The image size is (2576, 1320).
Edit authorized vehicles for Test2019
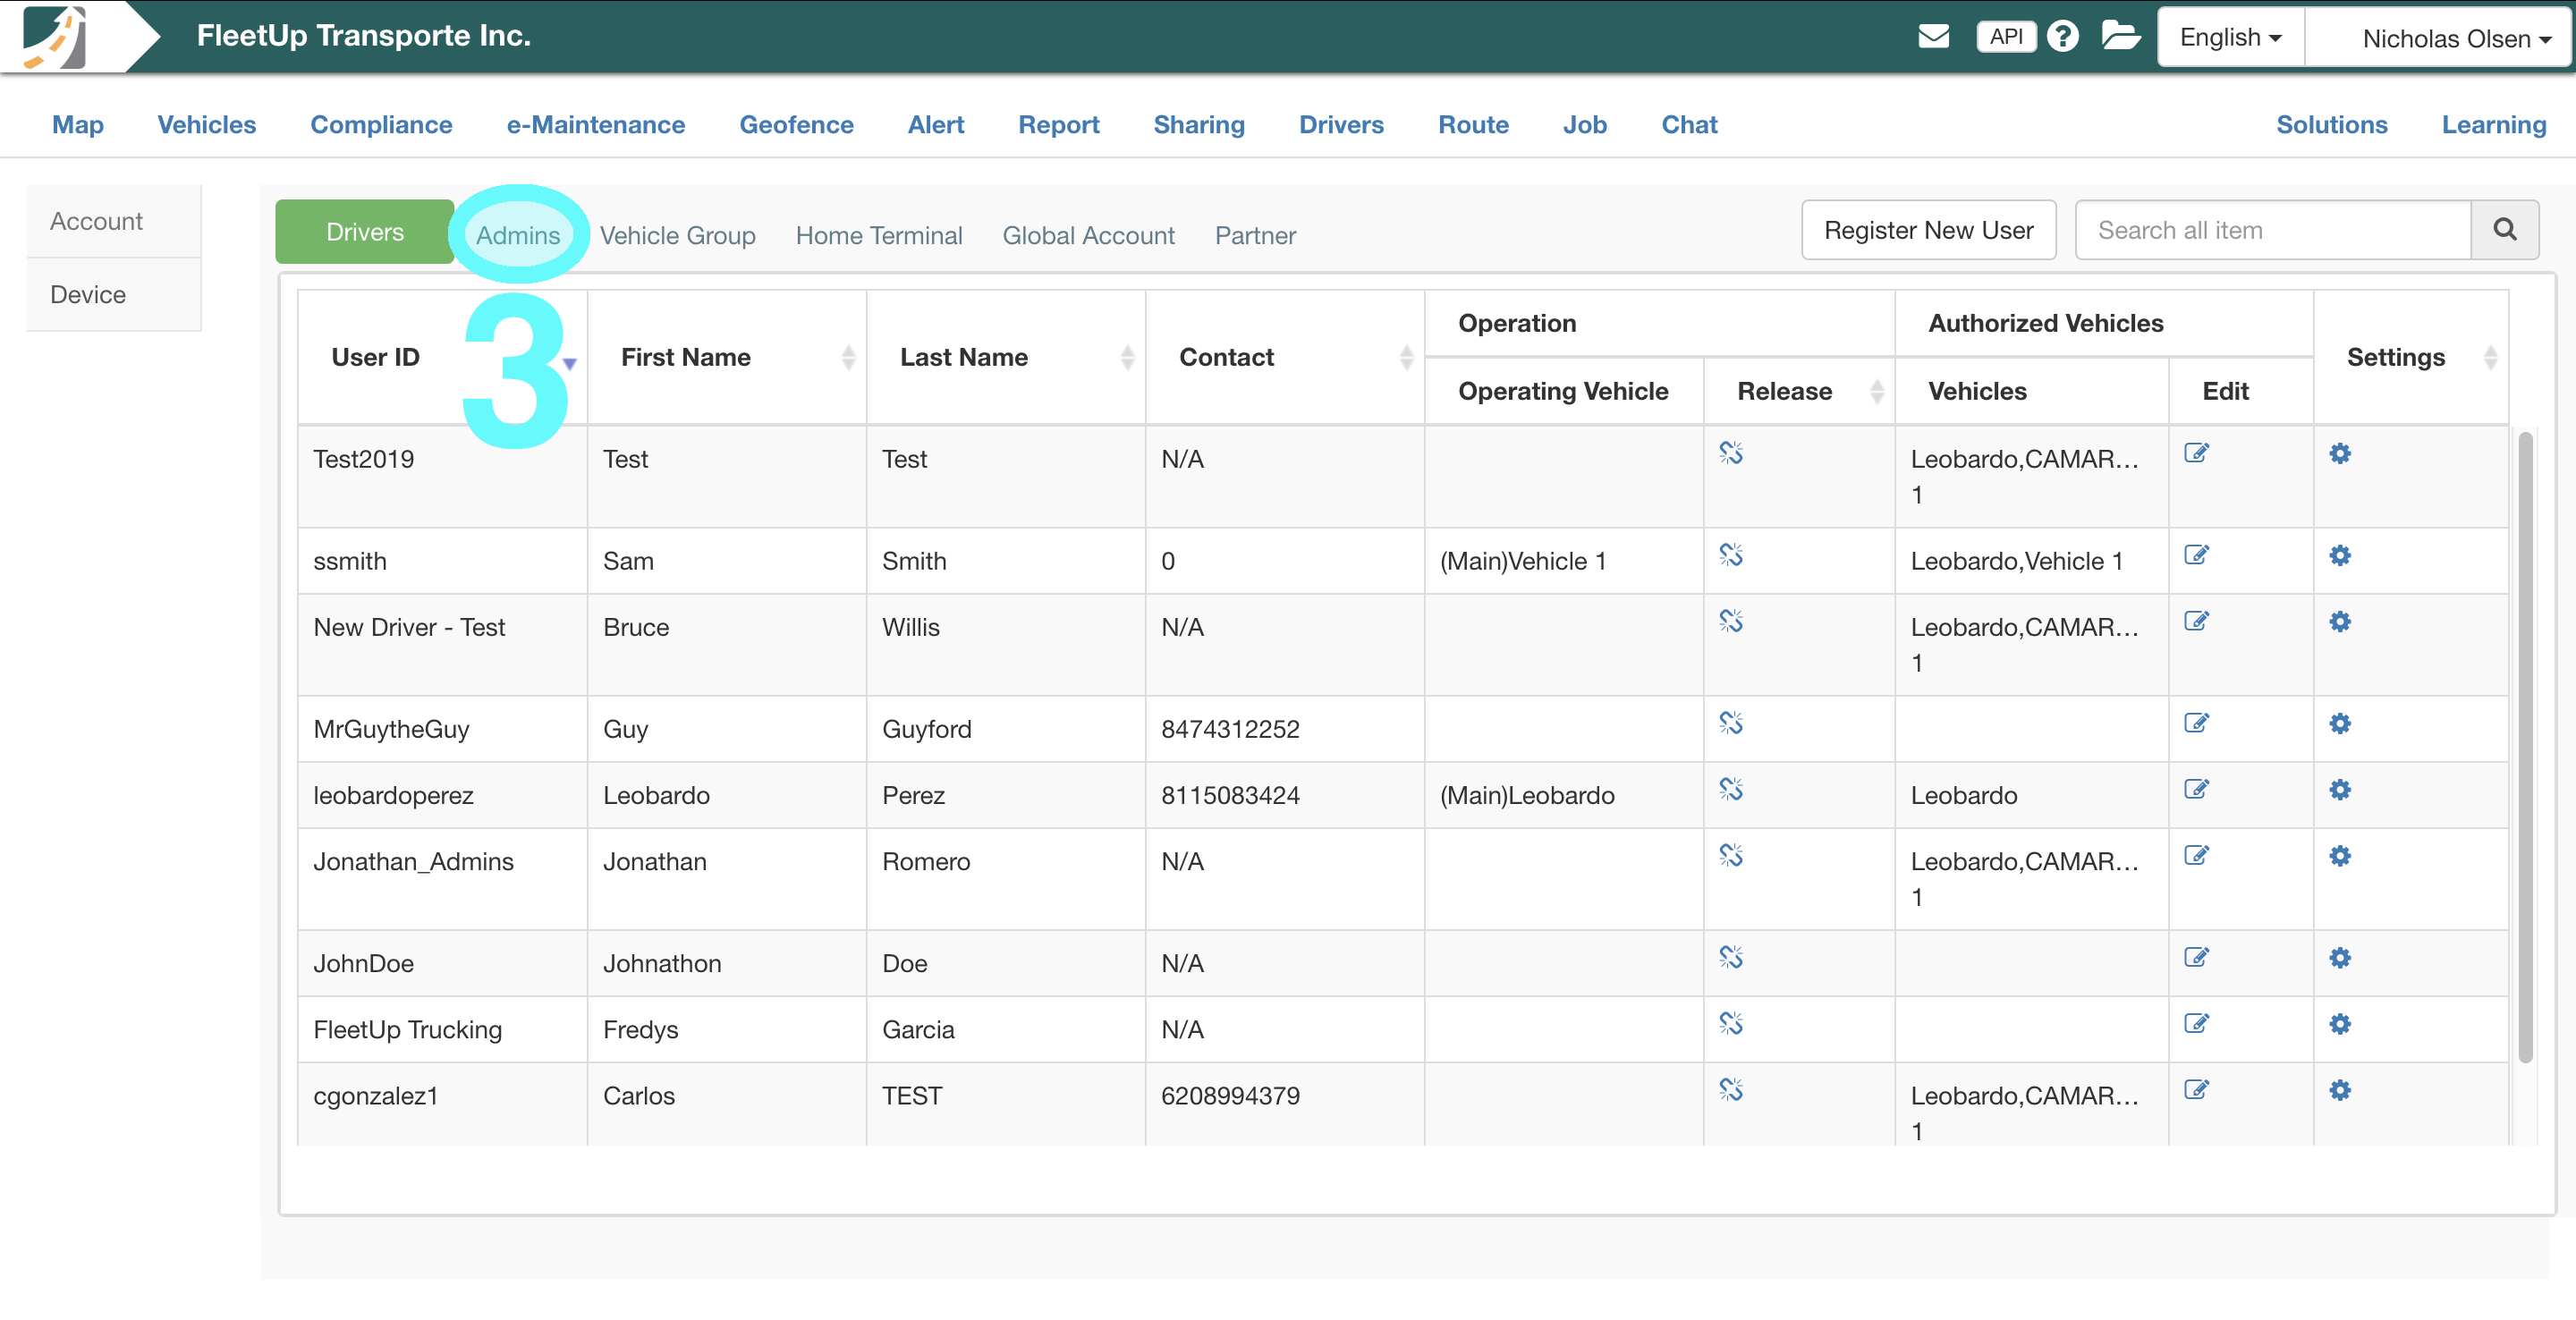[x=2196, y=453]
